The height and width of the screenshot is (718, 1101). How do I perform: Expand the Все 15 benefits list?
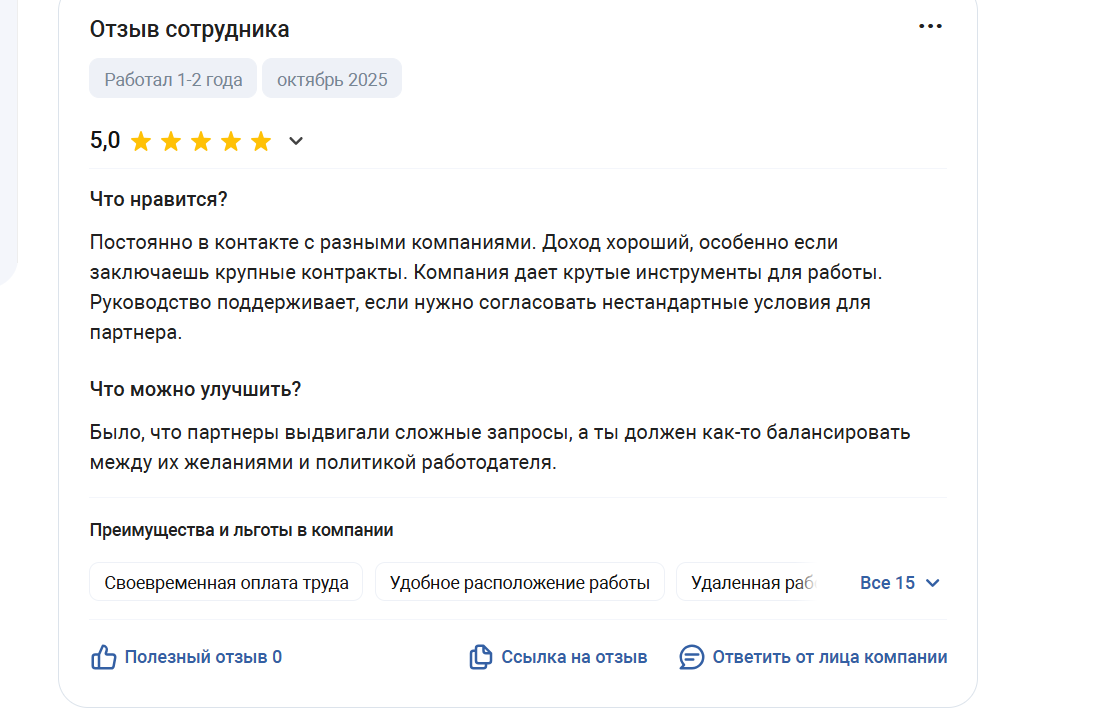pos(900,583)
